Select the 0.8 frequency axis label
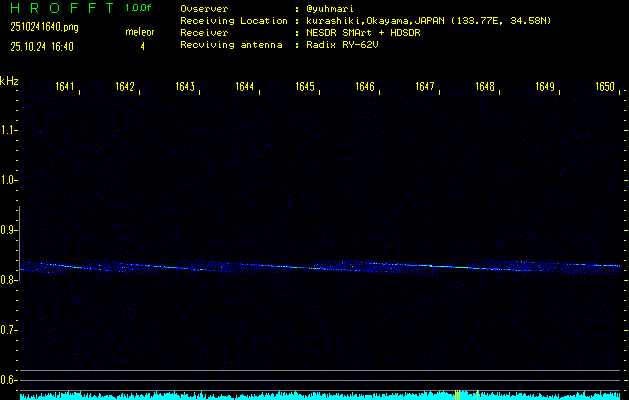Screen dimensions: 629x400 9,280
